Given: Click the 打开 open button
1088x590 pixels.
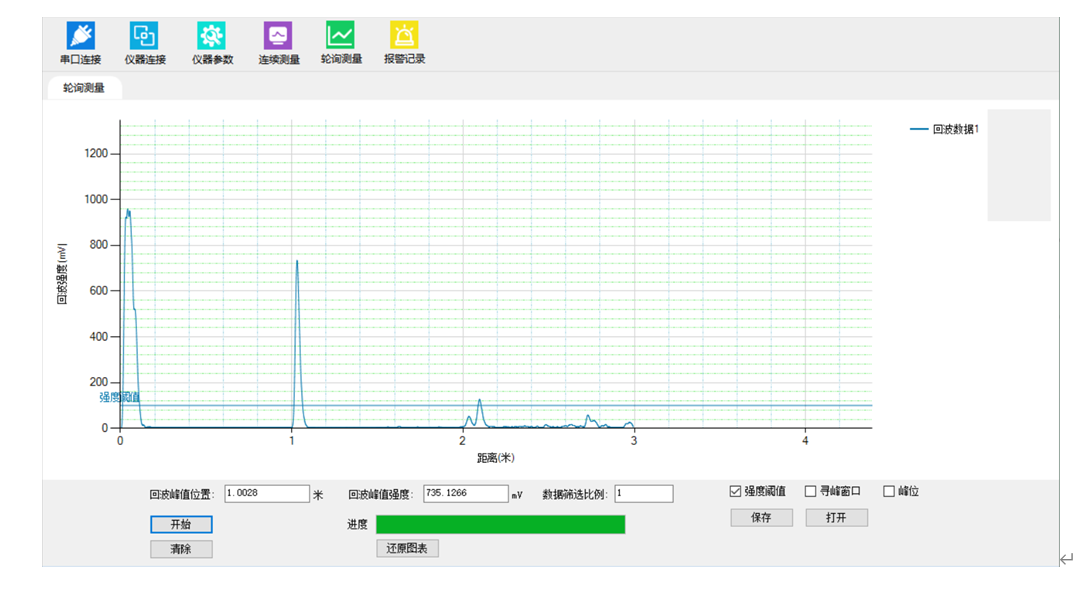Looking at the screenshot, I should pyautogui.click(x=836, y=517).
